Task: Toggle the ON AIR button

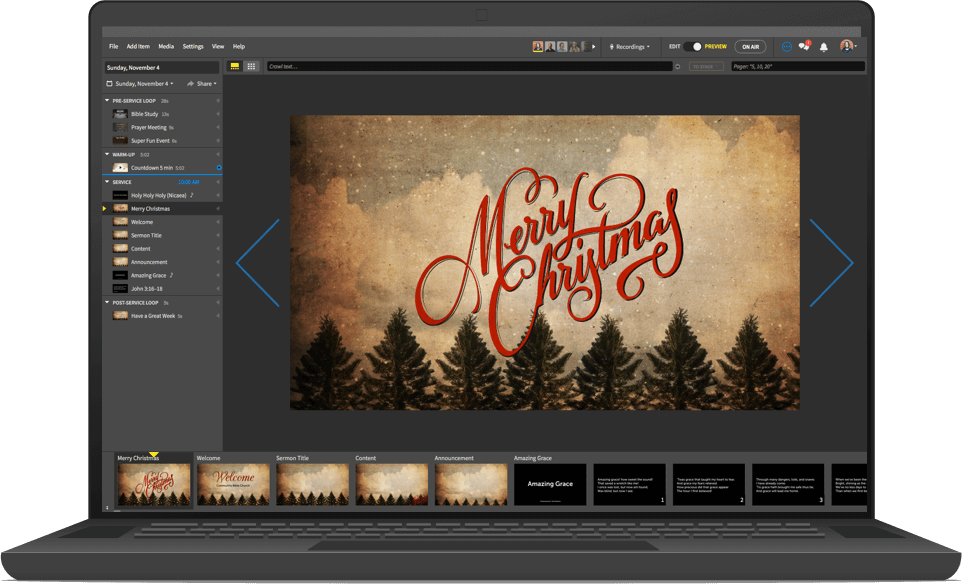Action: (x=750, y=47)
